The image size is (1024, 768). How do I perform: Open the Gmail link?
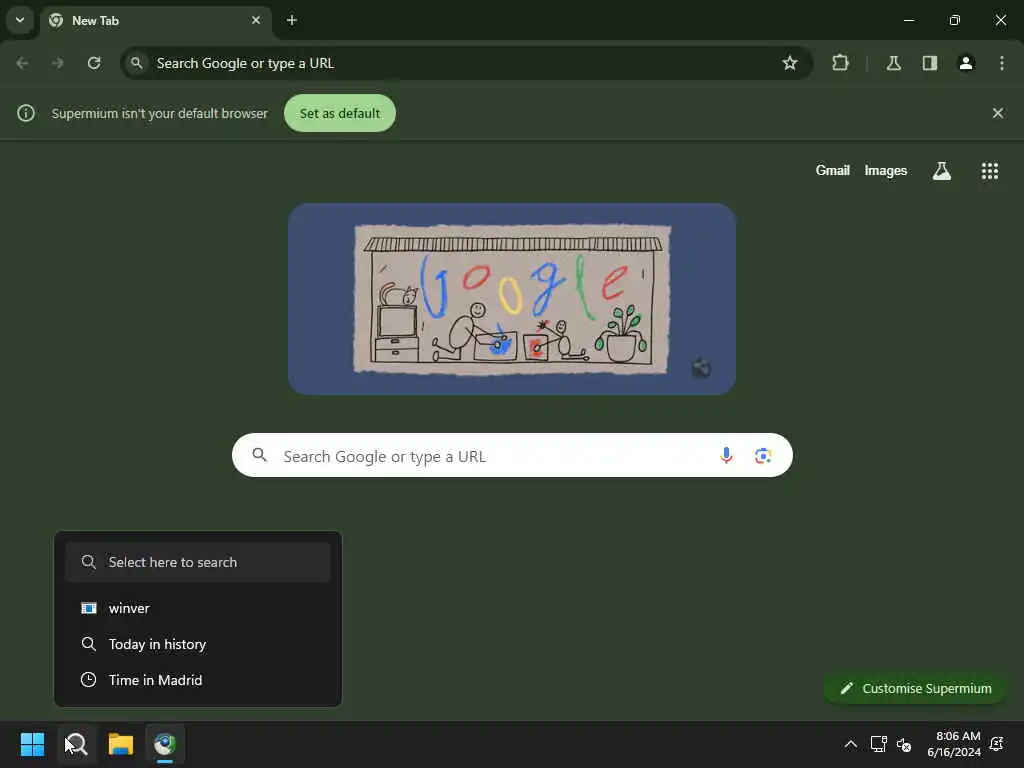[833, 170]
